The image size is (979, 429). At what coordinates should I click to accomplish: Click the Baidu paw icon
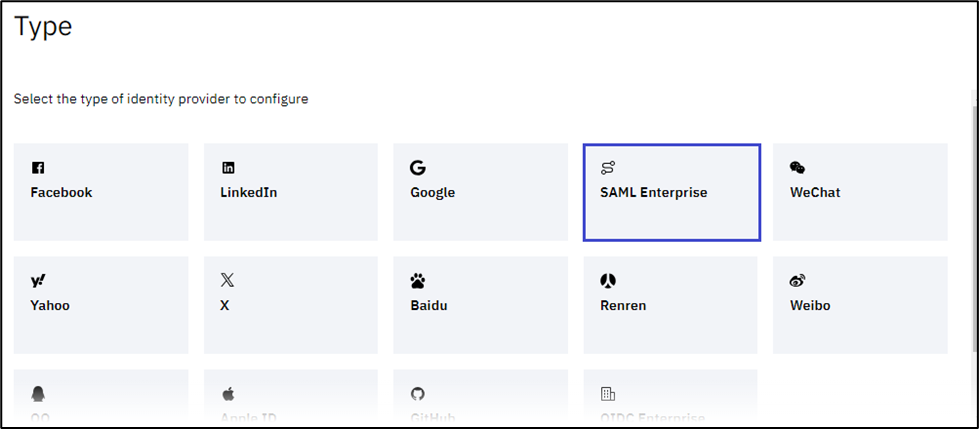point(417,281)
